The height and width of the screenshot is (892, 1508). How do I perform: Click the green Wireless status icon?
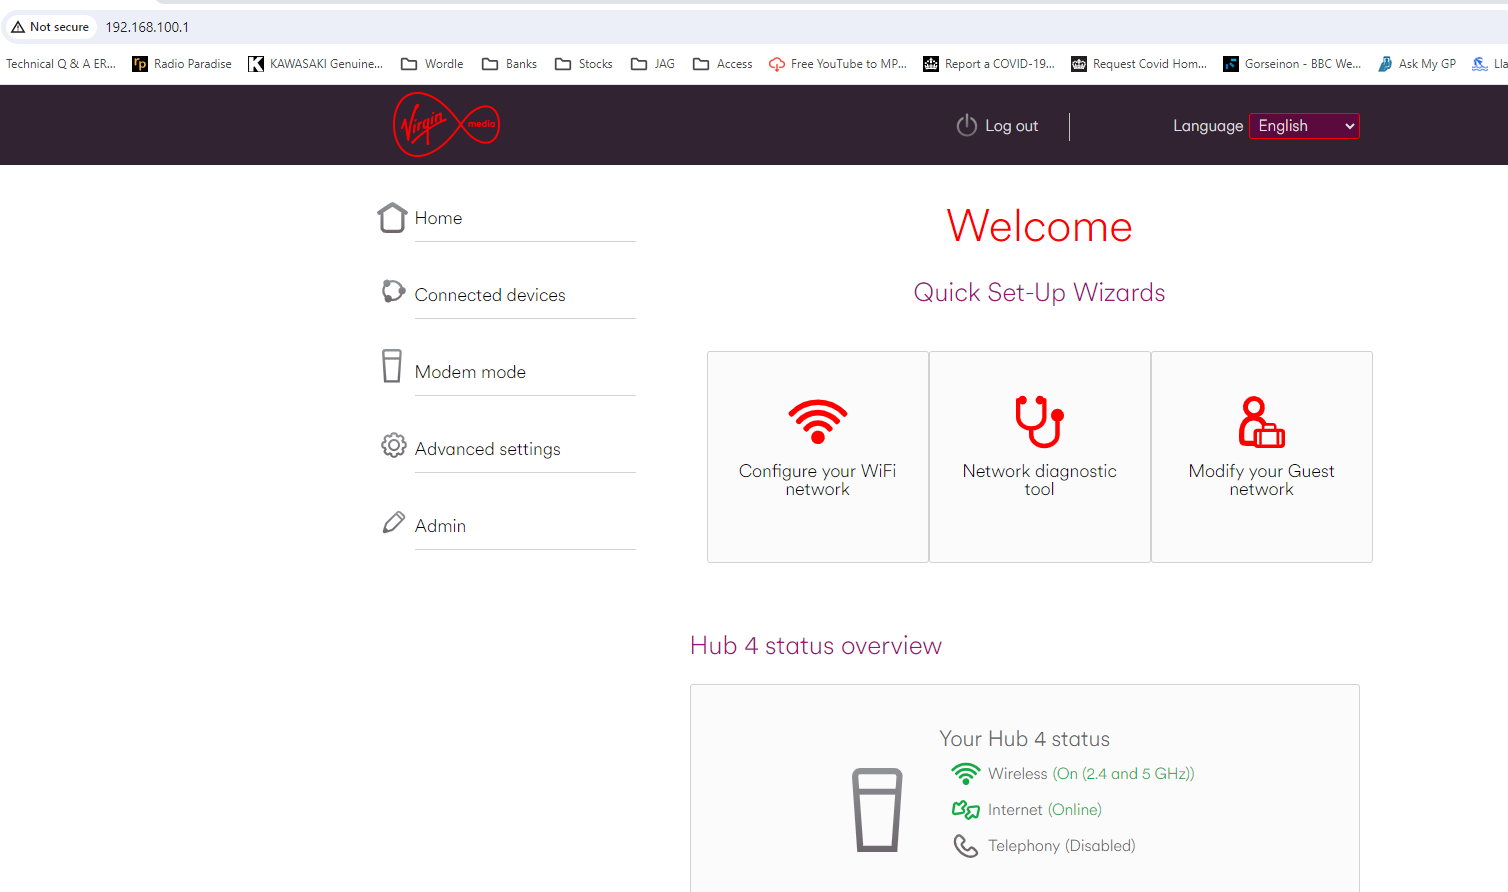(x=965, y=773)
